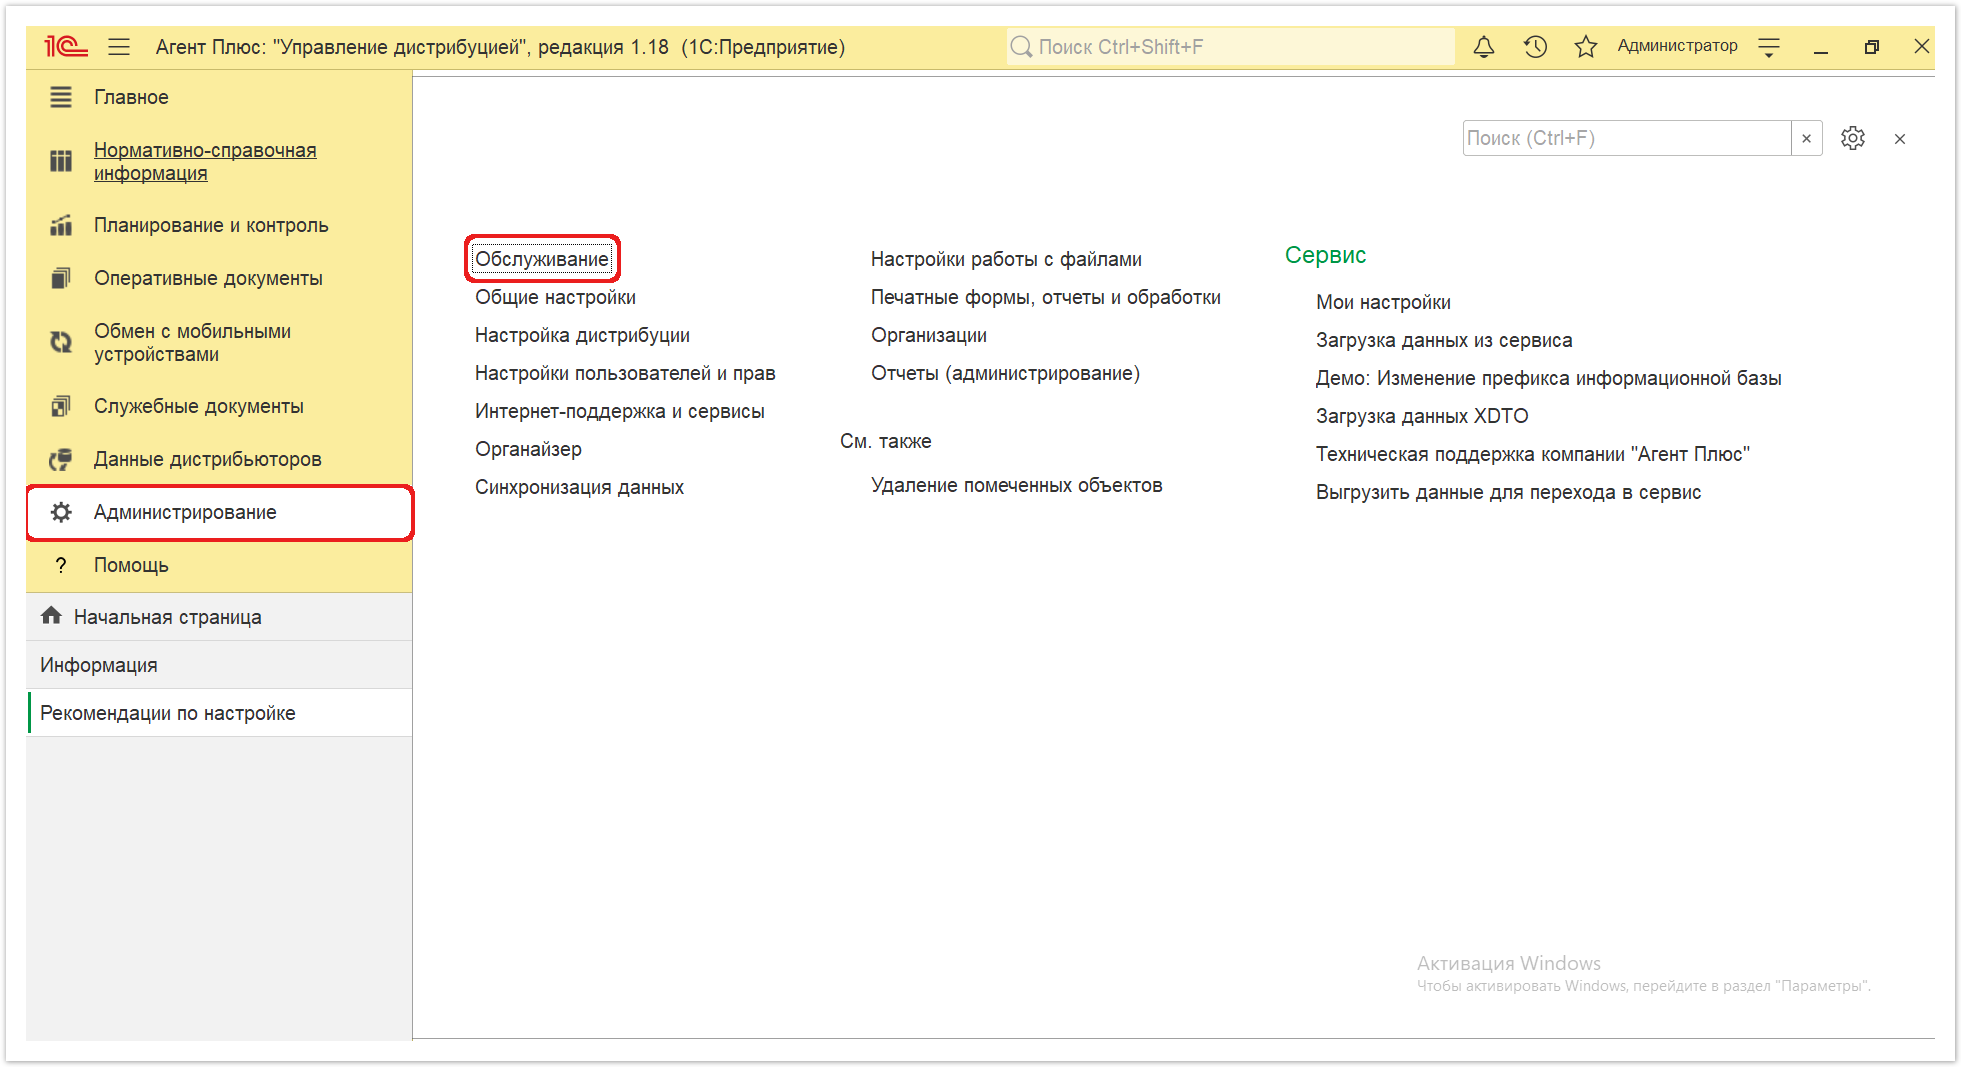1961x1067 pixels.
Task: Clear the Поиск (Ctrl+F) field
Action: pyautogui.click(x=1807, y=138)
